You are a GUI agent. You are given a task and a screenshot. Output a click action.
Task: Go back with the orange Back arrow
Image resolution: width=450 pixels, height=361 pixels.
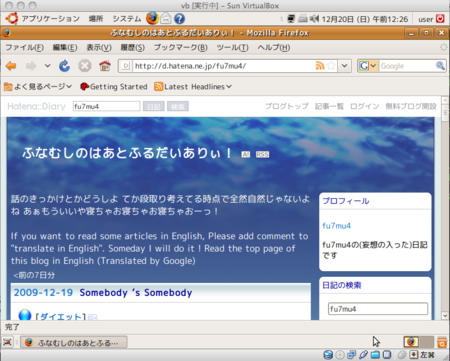click(11, 66)
